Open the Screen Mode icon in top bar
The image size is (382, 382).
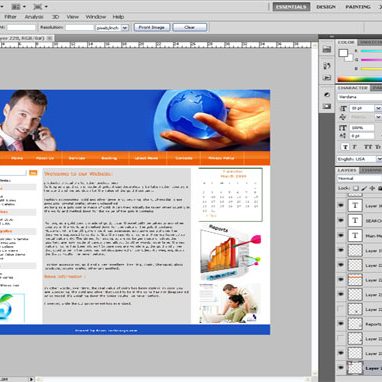[40, 6]
